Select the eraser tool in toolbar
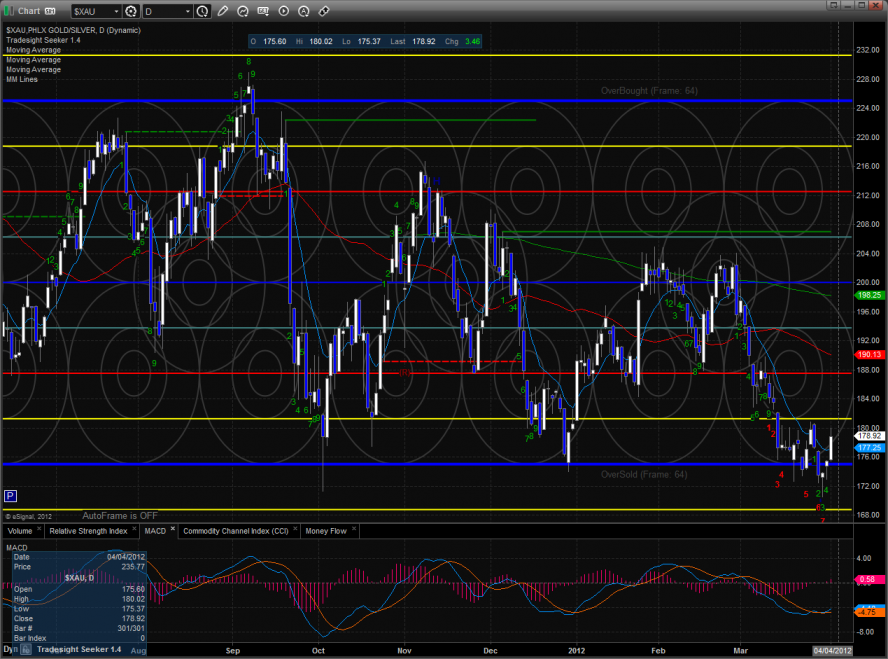 (323, 11)
